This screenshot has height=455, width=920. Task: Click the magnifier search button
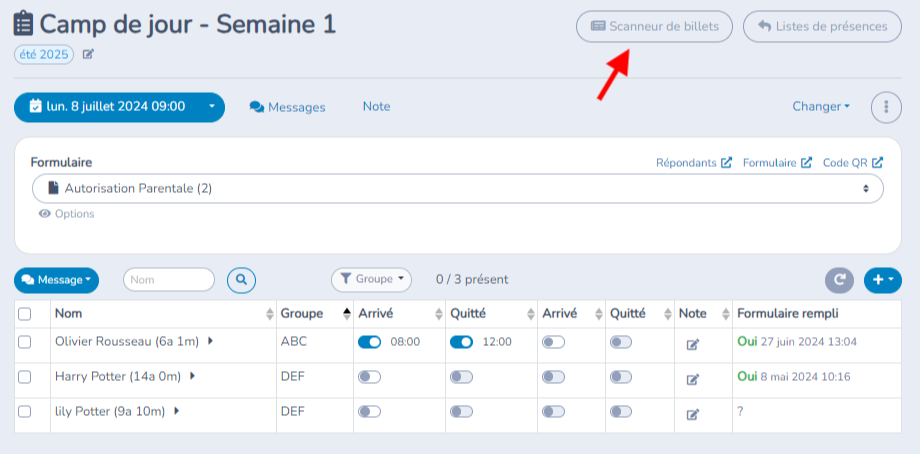[241, 280]
